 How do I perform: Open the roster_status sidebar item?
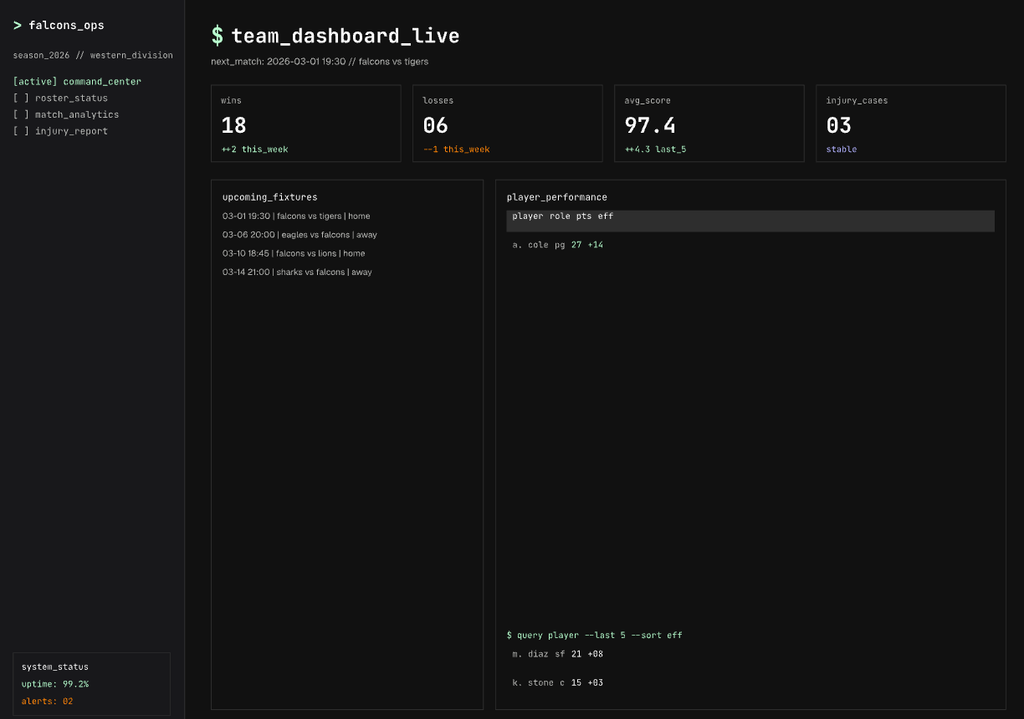click(71, 98)
